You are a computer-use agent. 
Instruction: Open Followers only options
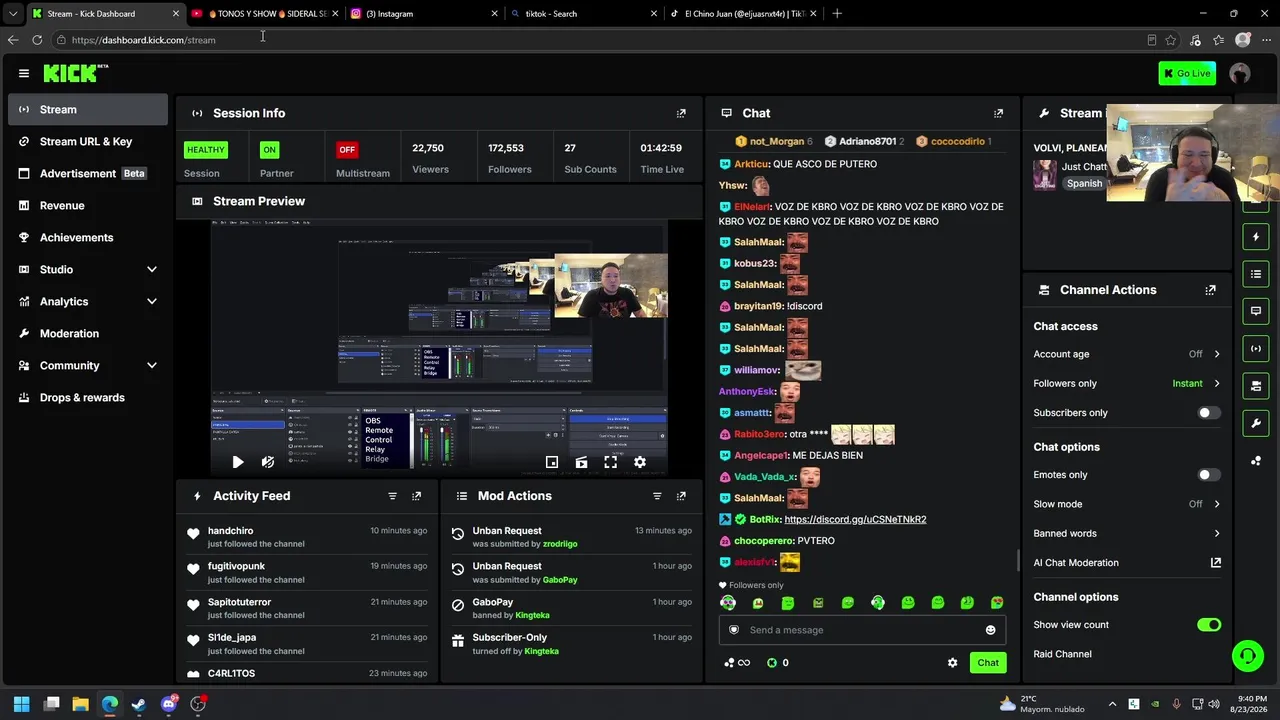[x=1127, y=383]
